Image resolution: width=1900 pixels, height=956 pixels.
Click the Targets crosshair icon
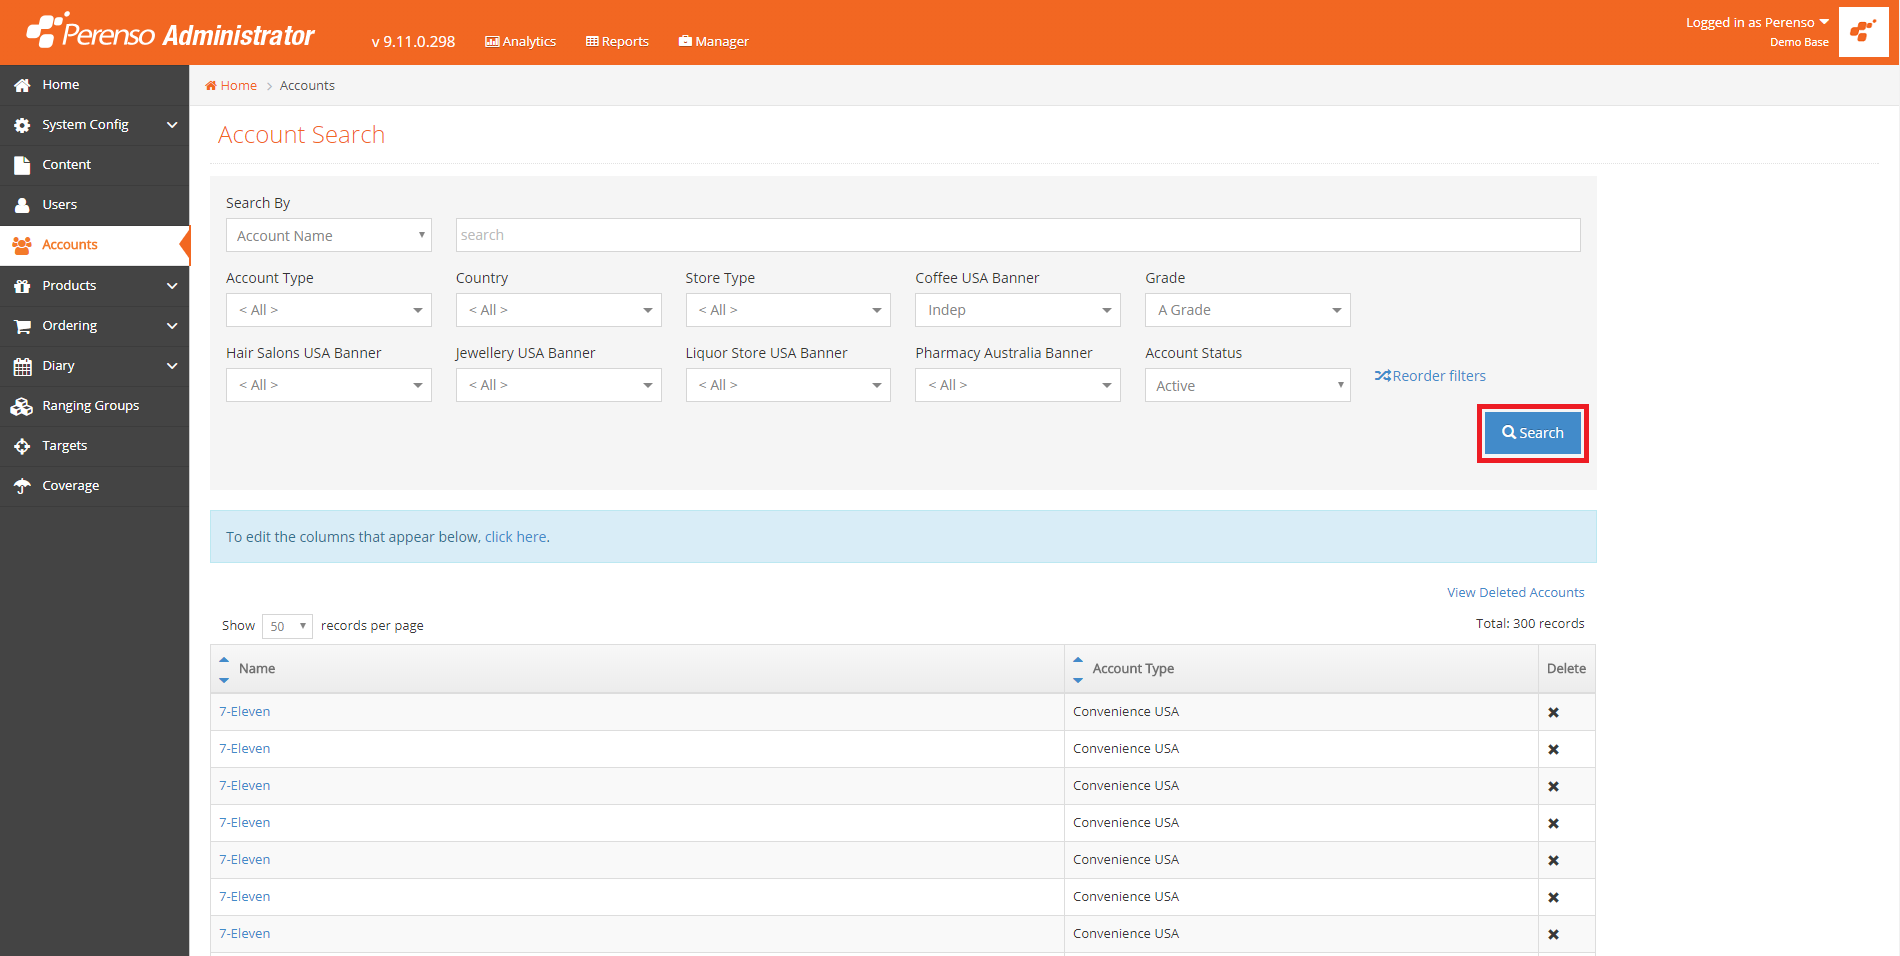[22, 446]
